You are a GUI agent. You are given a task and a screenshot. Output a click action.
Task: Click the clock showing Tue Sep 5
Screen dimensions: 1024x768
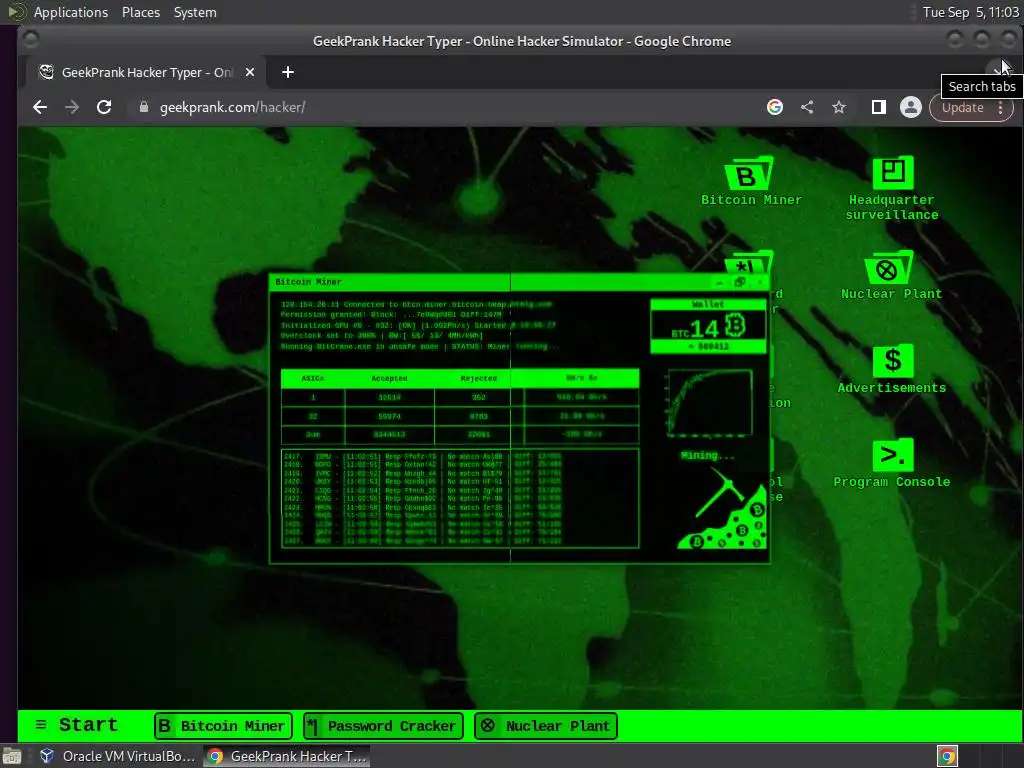970,12
